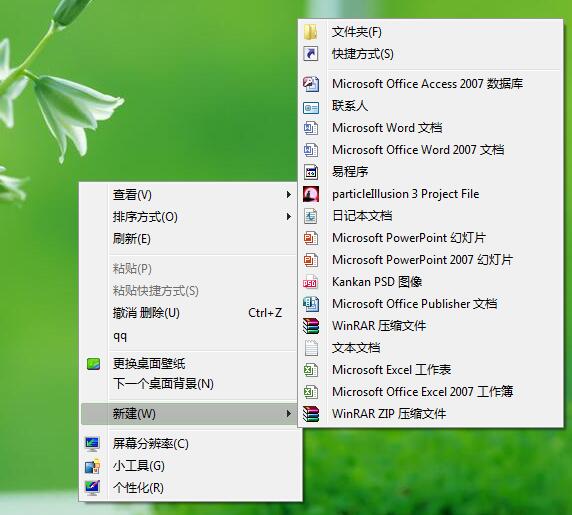Click the gadgets icon beside 小工具(G)
This screenshot has width=572, height=515.
coord(92,466)
